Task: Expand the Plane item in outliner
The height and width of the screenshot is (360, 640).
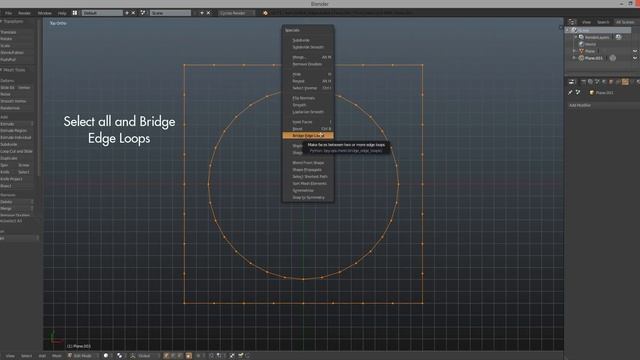Action: tap(574, 51)
